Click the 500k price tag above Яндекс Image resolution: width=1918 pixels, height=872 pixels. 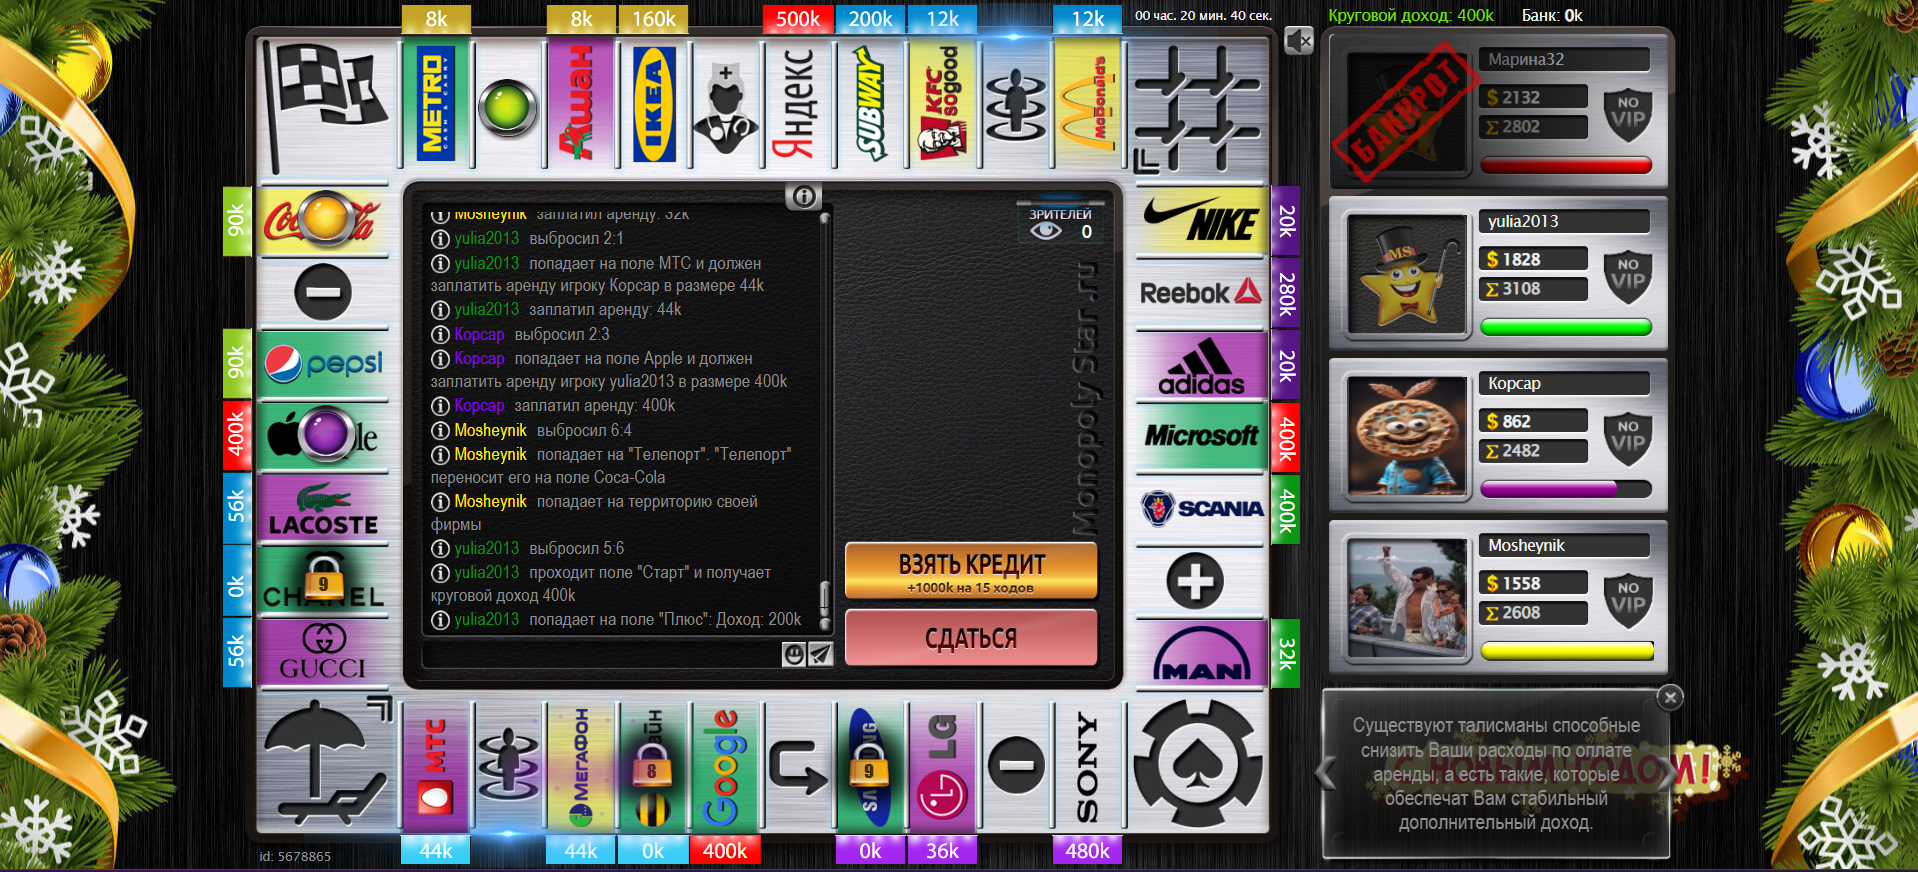coord(798,19)
